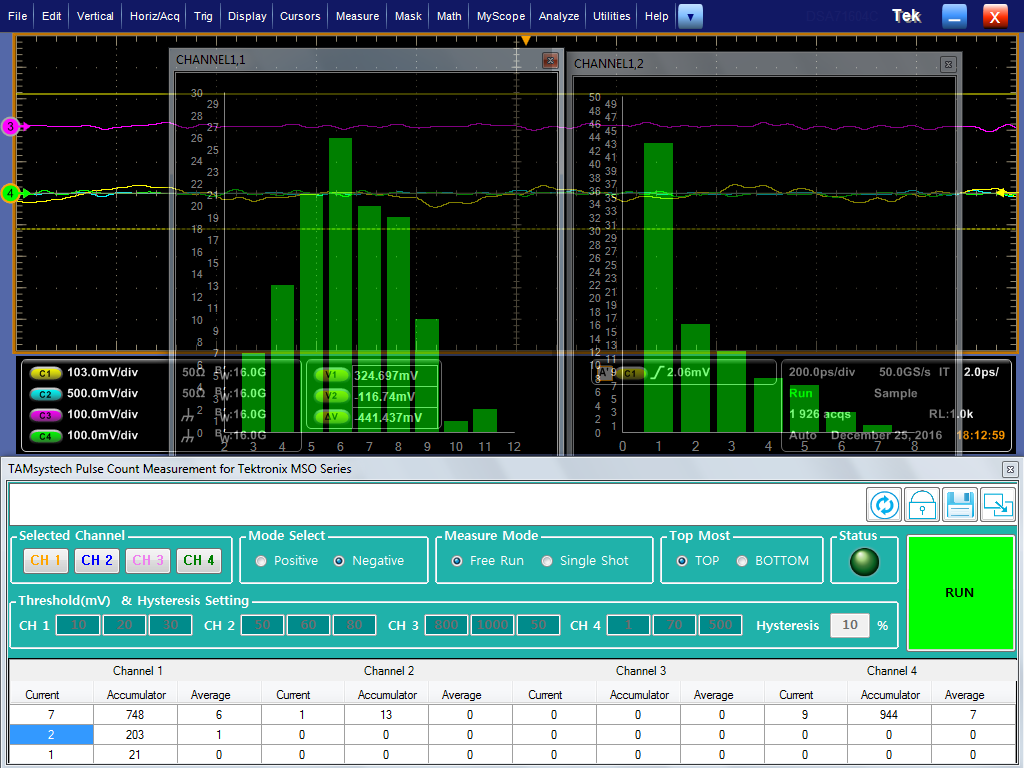The height and width of the screenshot is (768, 1024).
Task: Click the V2 cursor readout badge
Action: pyautogui.click(x=331, y=396)
